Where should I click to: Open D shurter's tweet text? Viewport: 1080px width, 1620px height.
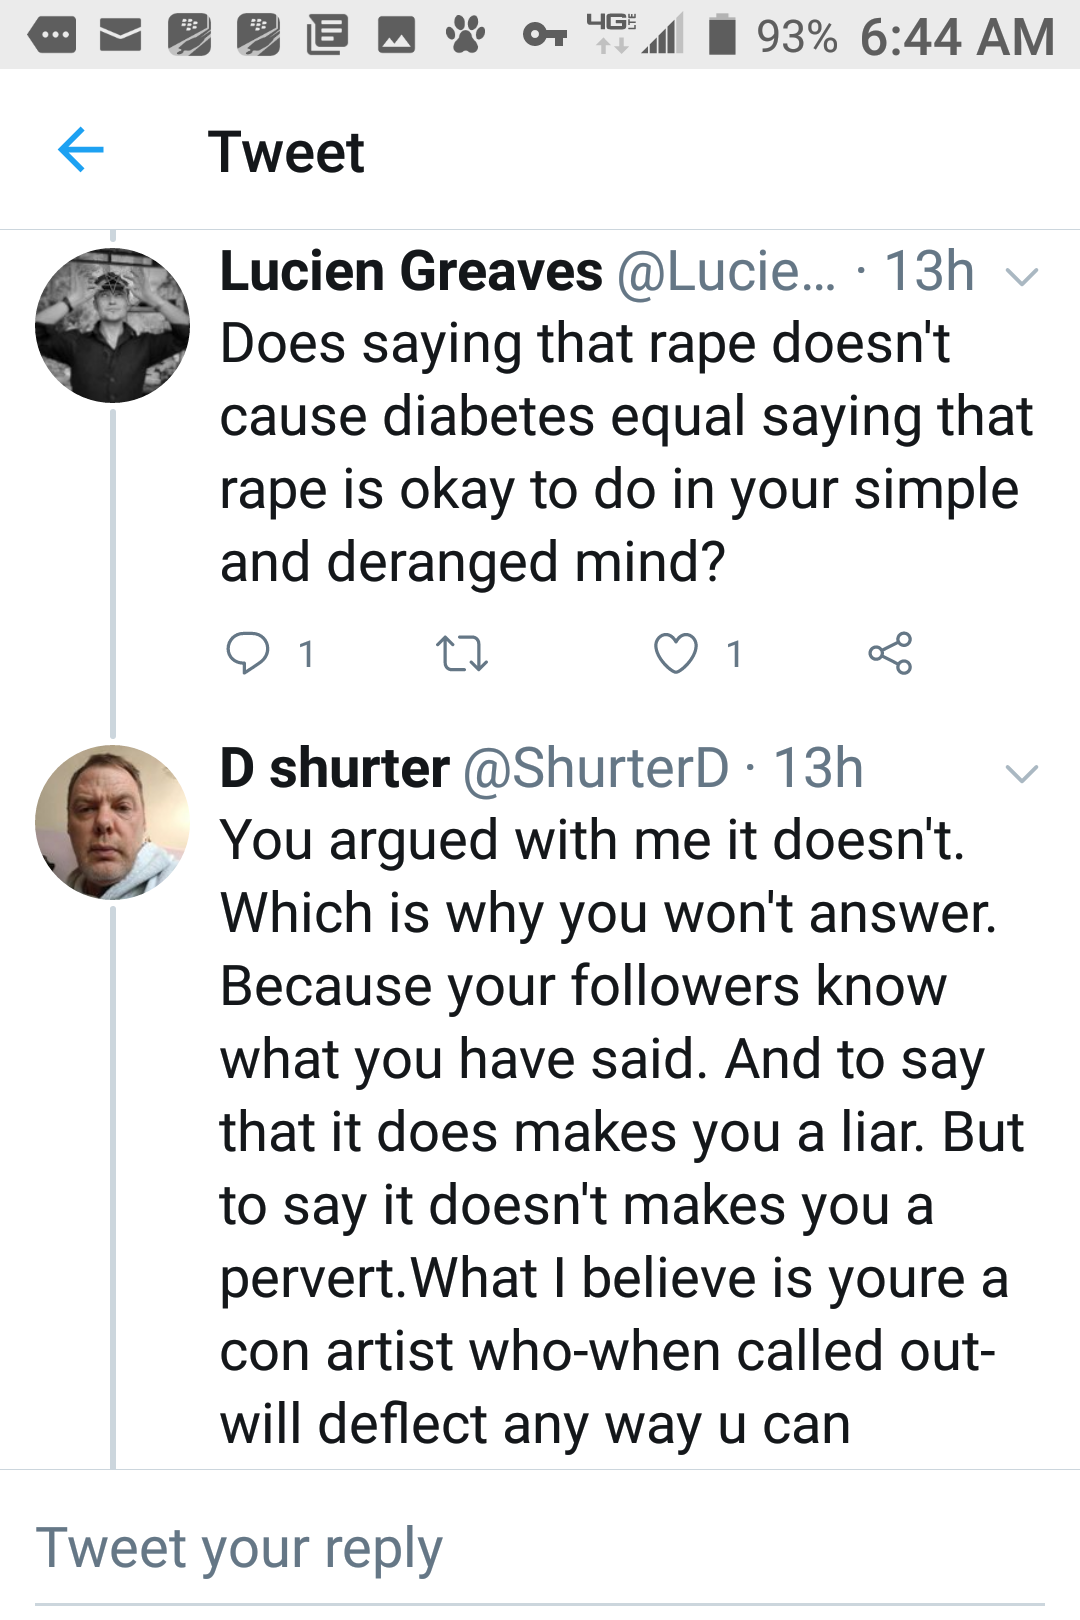620,1132
